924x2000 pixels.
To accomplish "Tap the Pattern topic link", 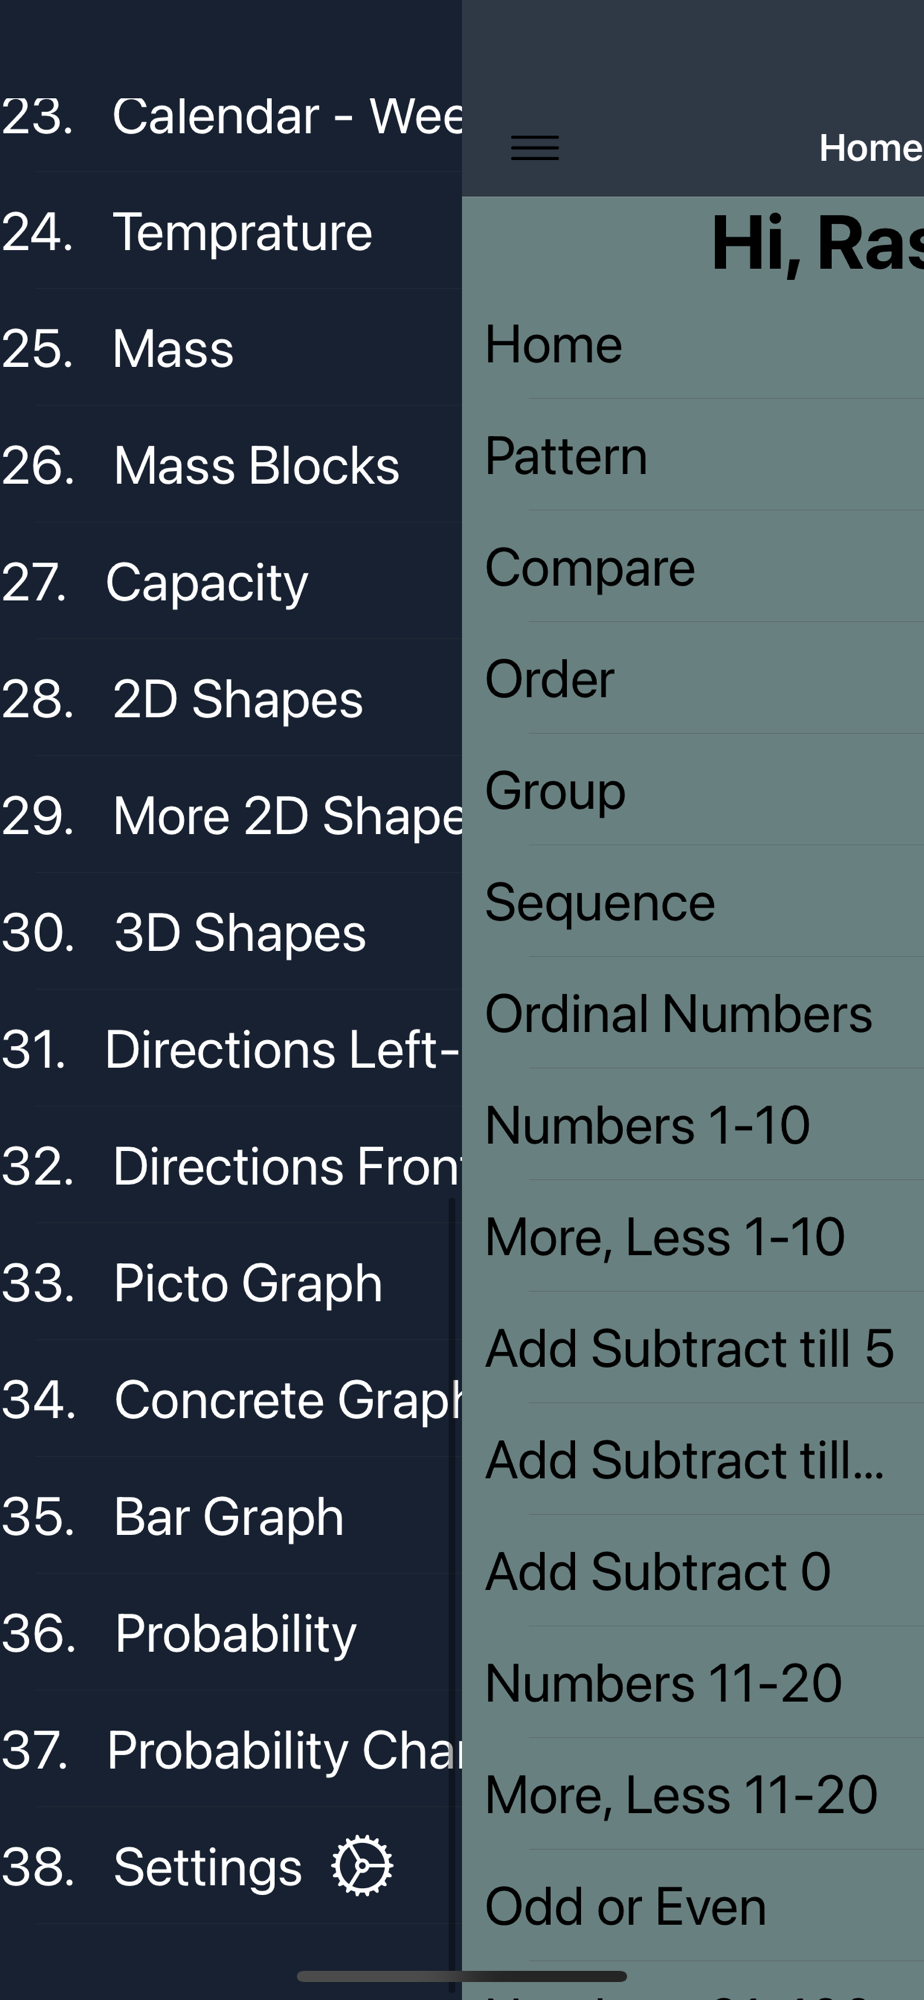I will (x=566, y=456).
